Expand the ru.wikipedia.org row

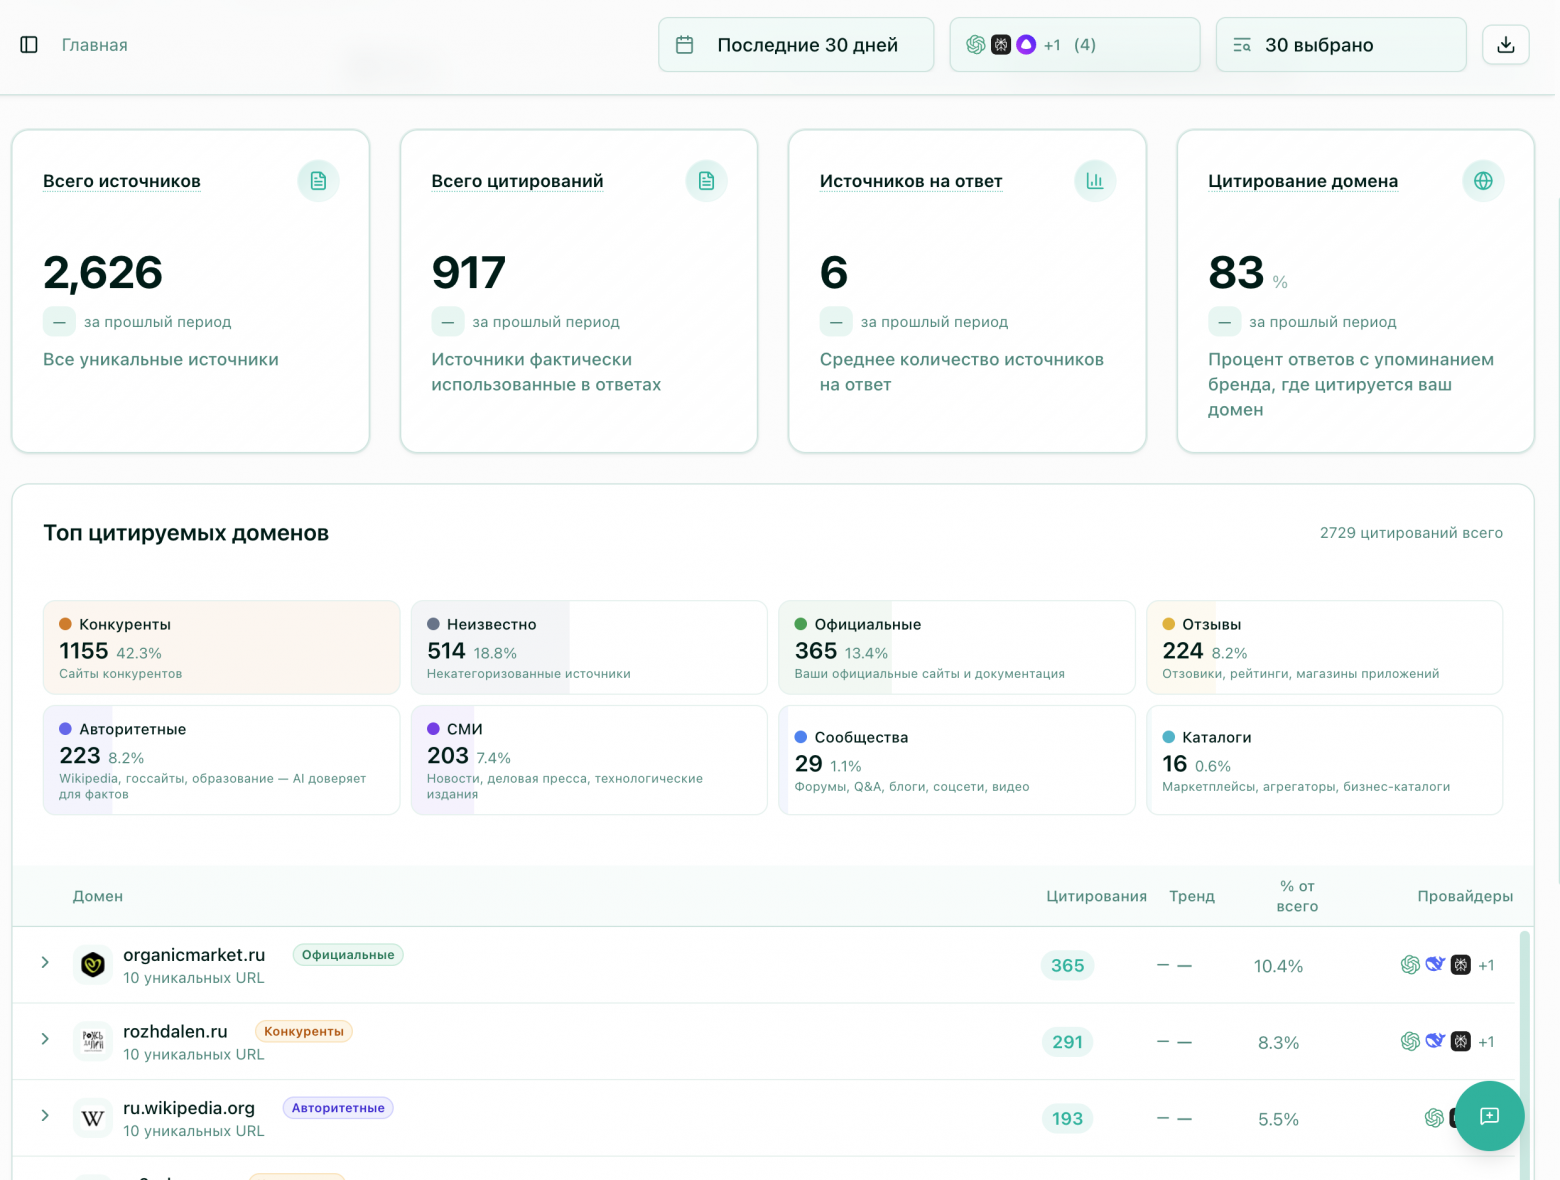pyautogui.click(x=45, y=1115)
